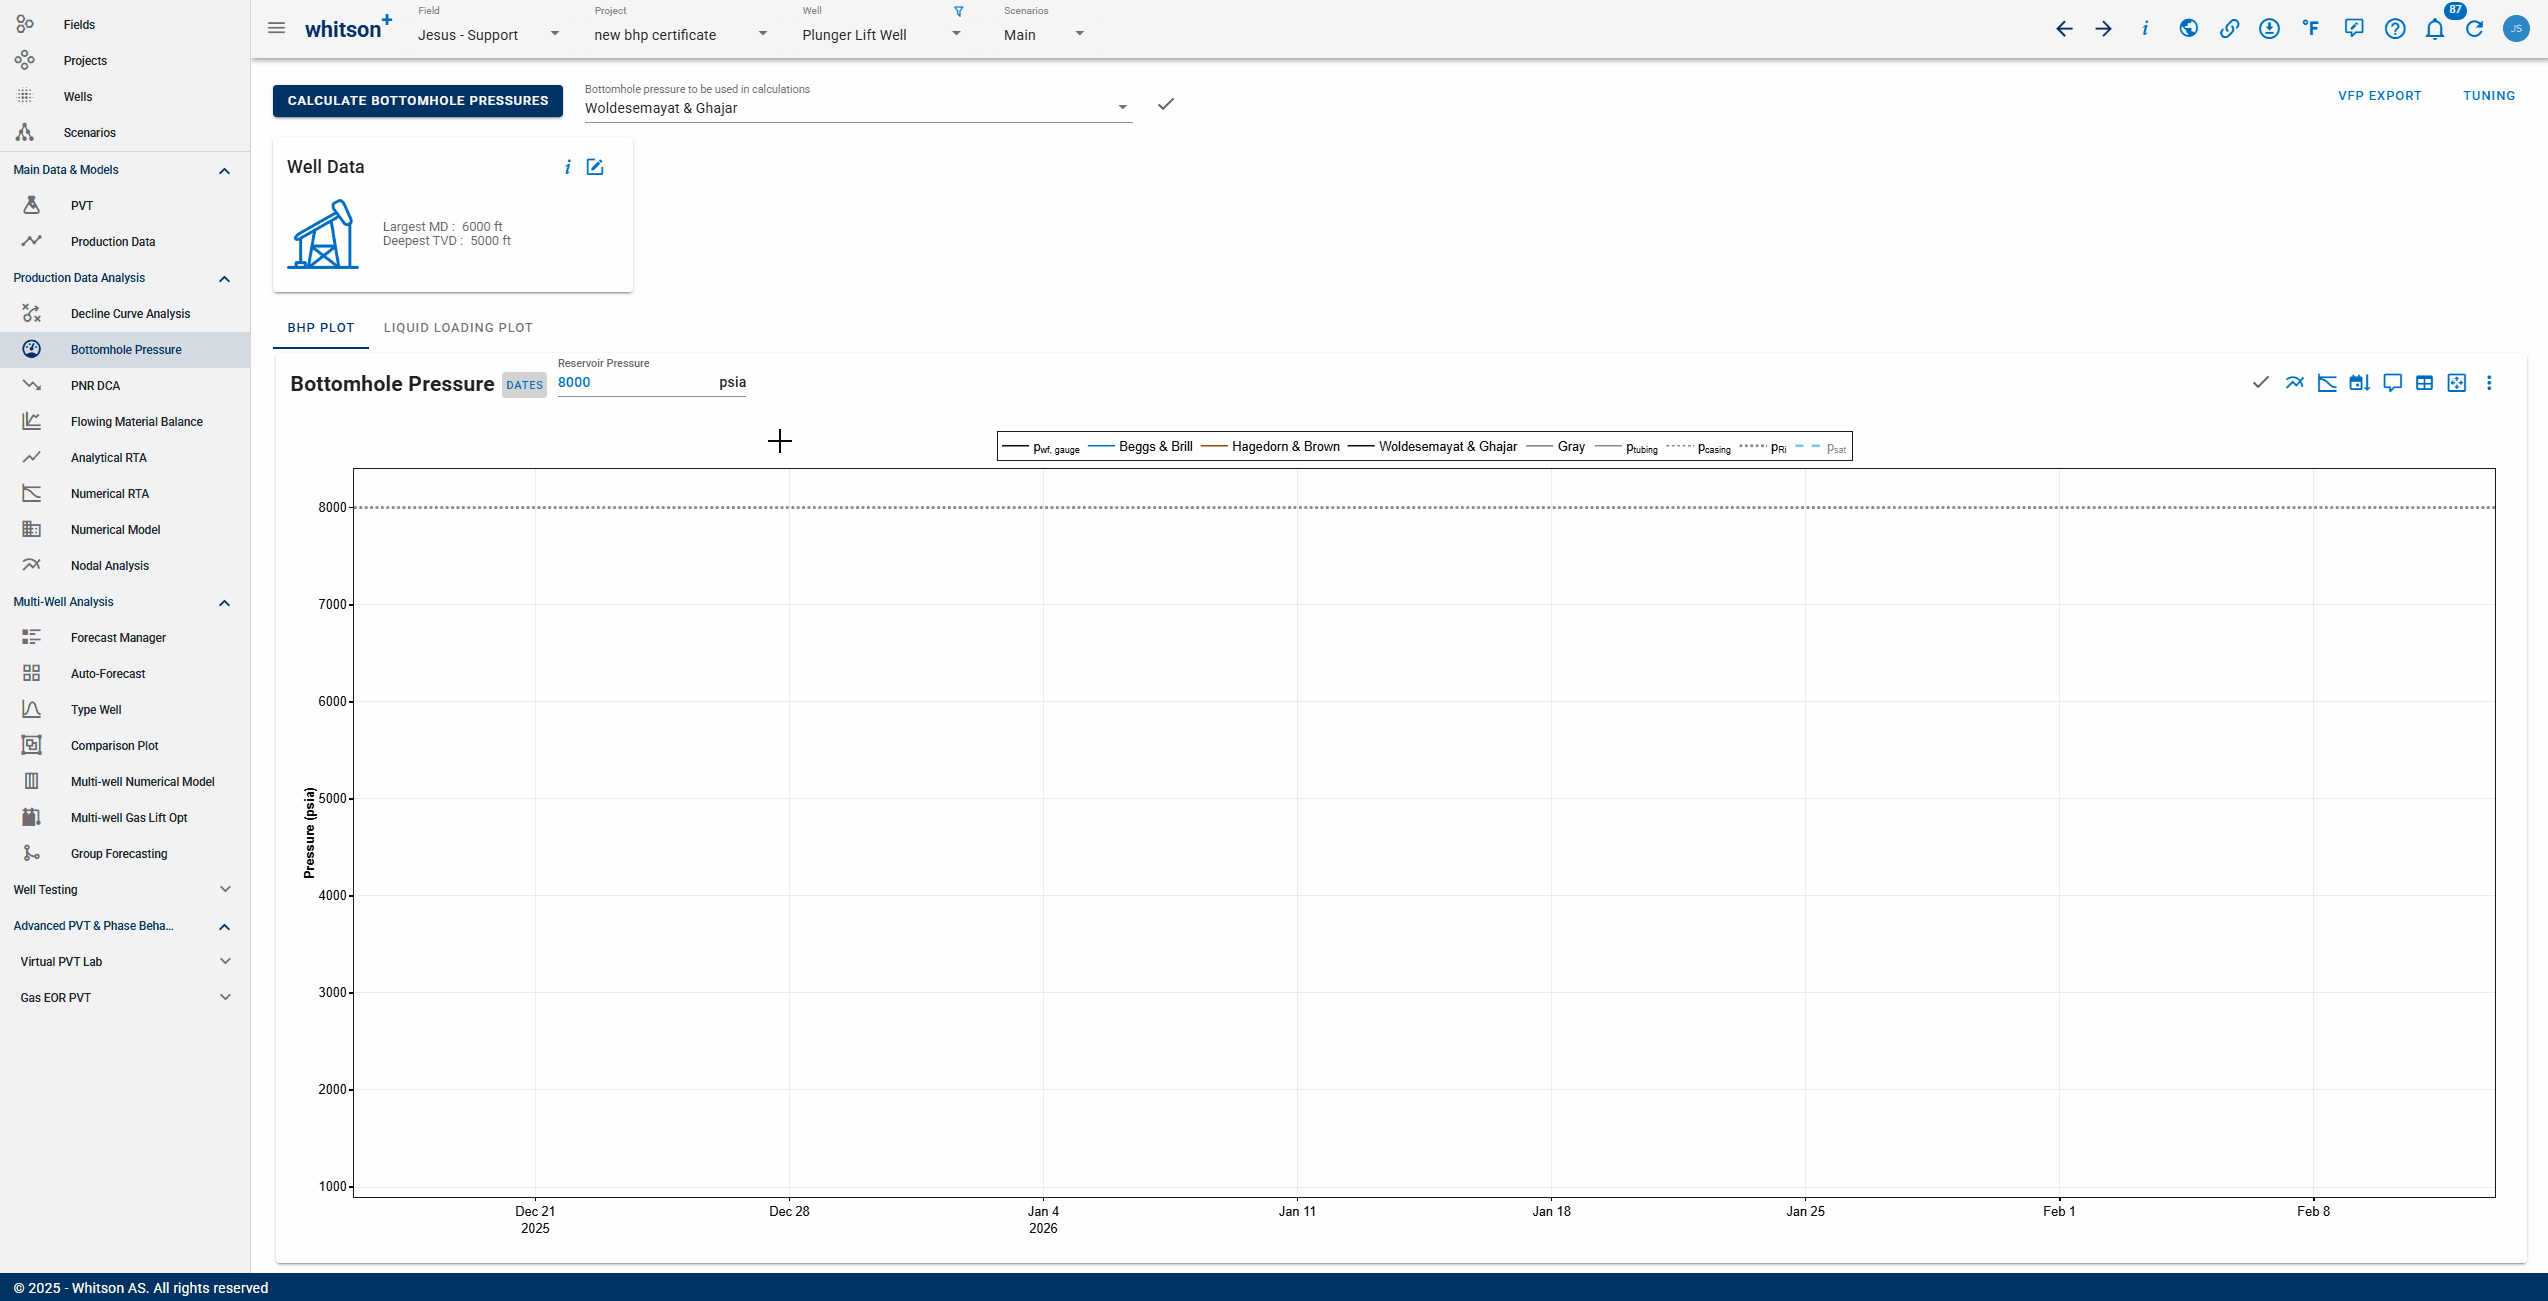Open the notifications bell
This screenshot has width=2548, height=1301.
click(2434, 29)
